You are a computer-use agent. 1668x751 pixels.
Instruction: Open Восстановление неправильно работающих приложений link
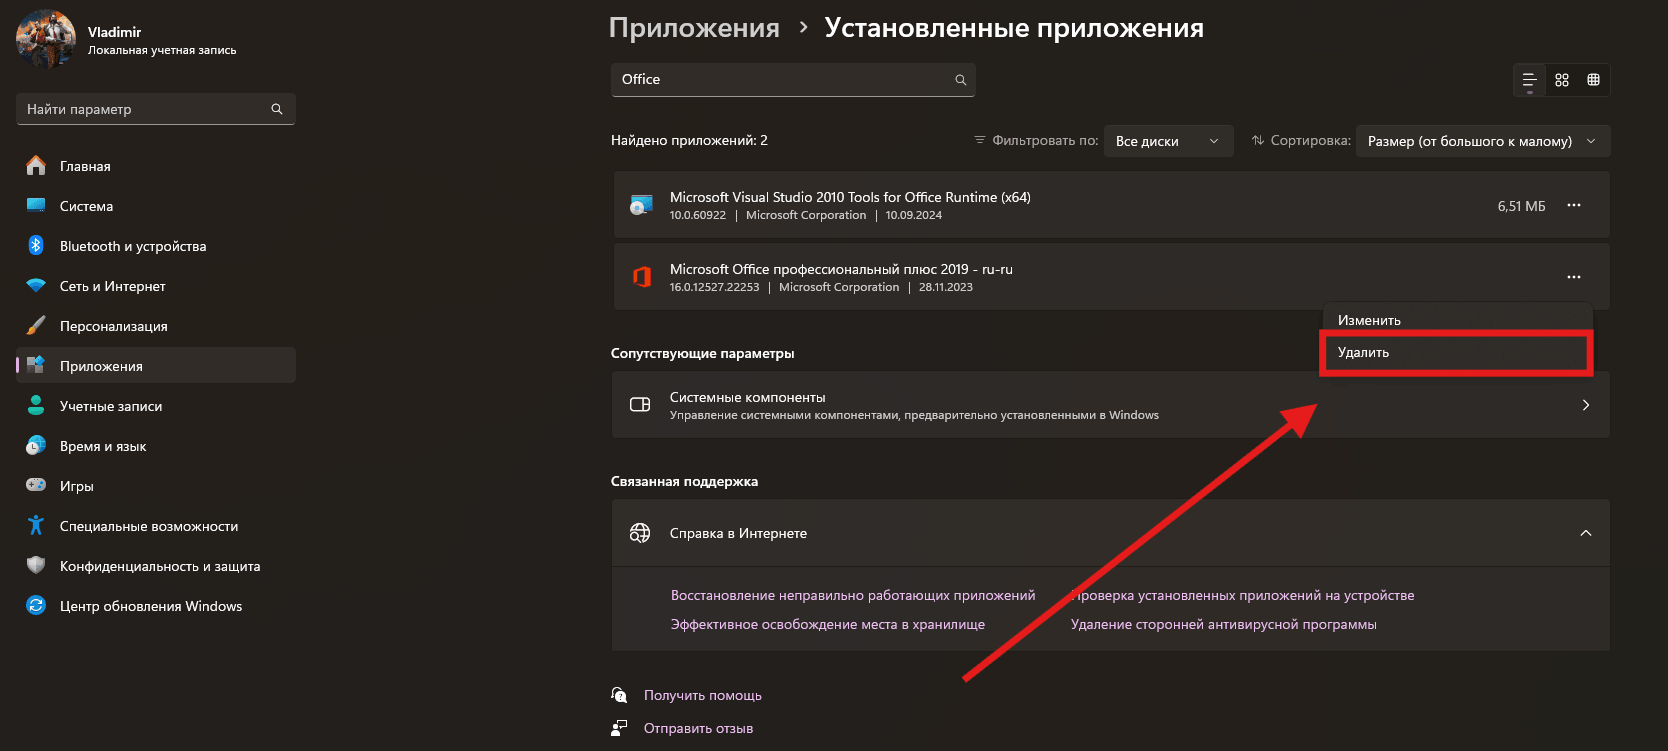(853, 595)
